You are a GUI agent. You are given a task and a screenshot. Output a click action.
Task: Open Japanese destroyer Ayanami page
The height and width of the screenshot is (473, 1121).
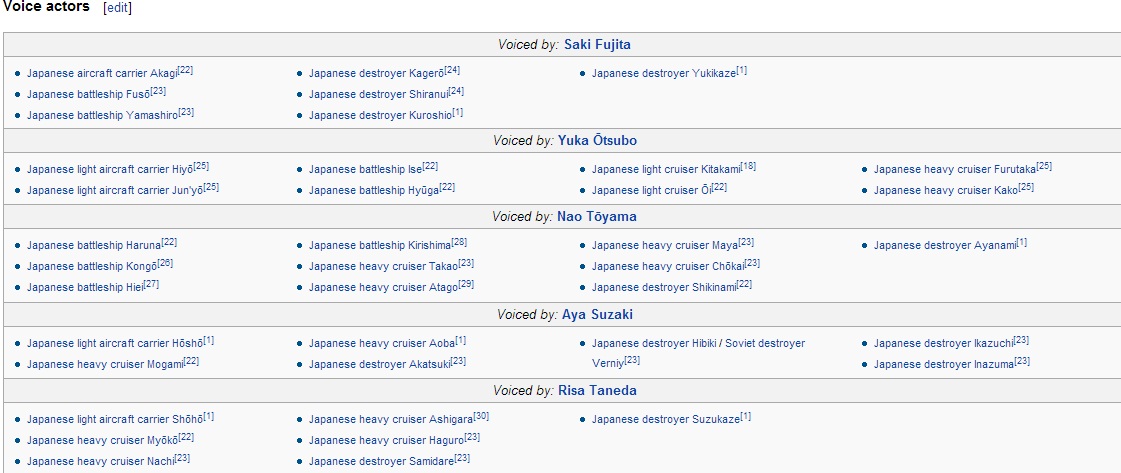pos(944,246)
